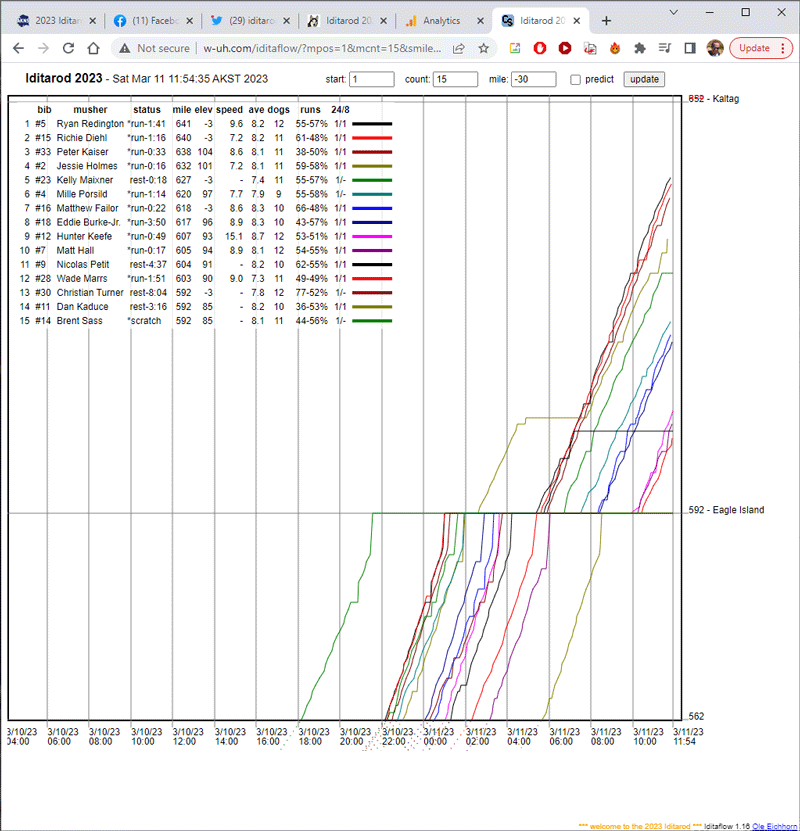800x831 pixels.
Task: Enable the predict checkbox
Action: (575, 79)
